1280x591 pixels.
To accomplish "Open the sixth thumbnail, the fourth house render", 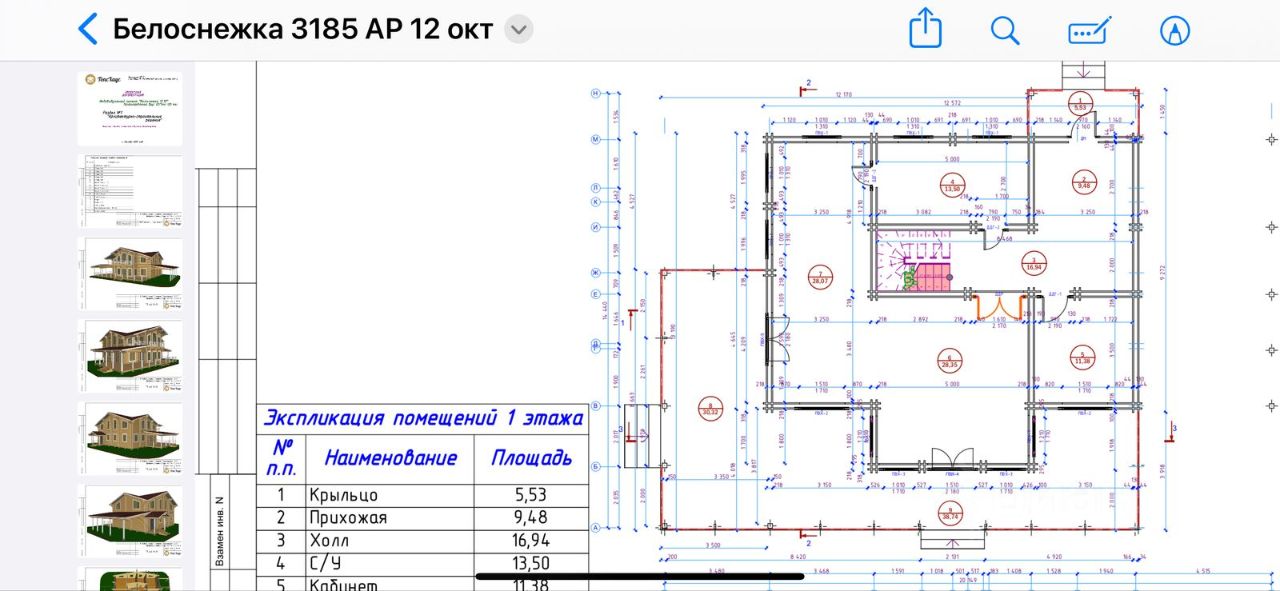I will point(130,521).
